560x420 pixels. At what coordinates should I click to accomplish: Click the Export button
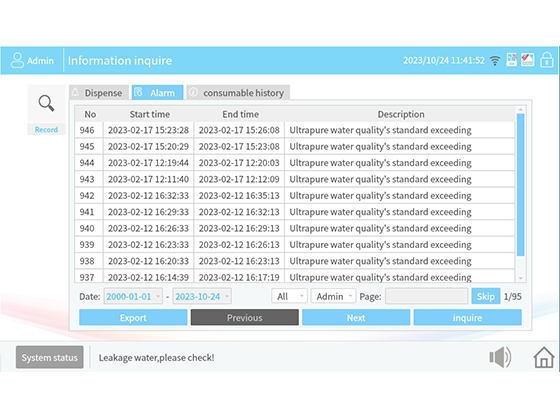pos(133,318)
